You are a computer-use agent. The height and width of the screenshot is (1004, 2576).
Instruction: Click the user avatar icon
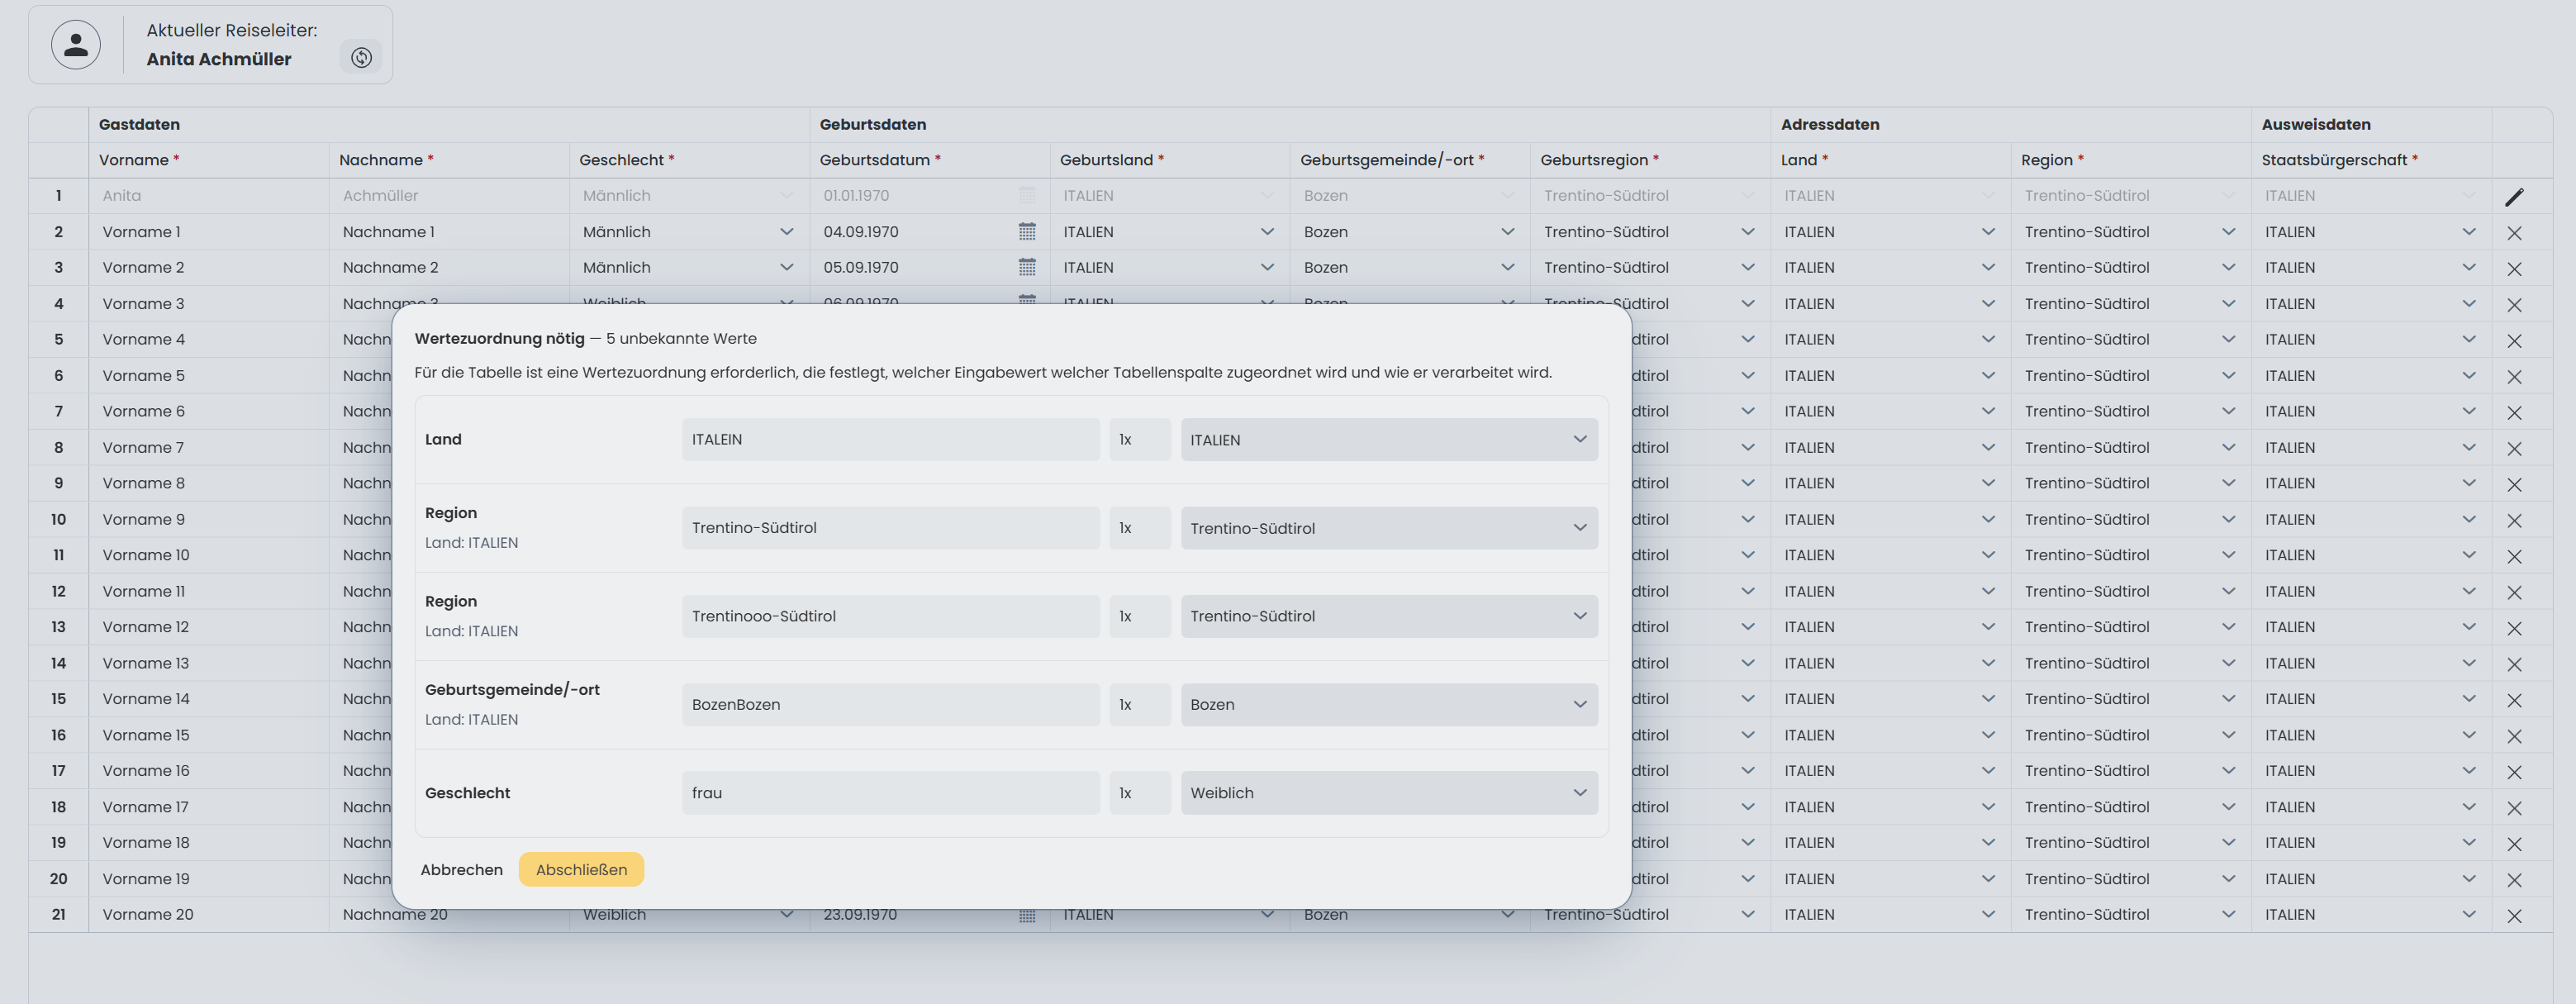click(76, 45)
